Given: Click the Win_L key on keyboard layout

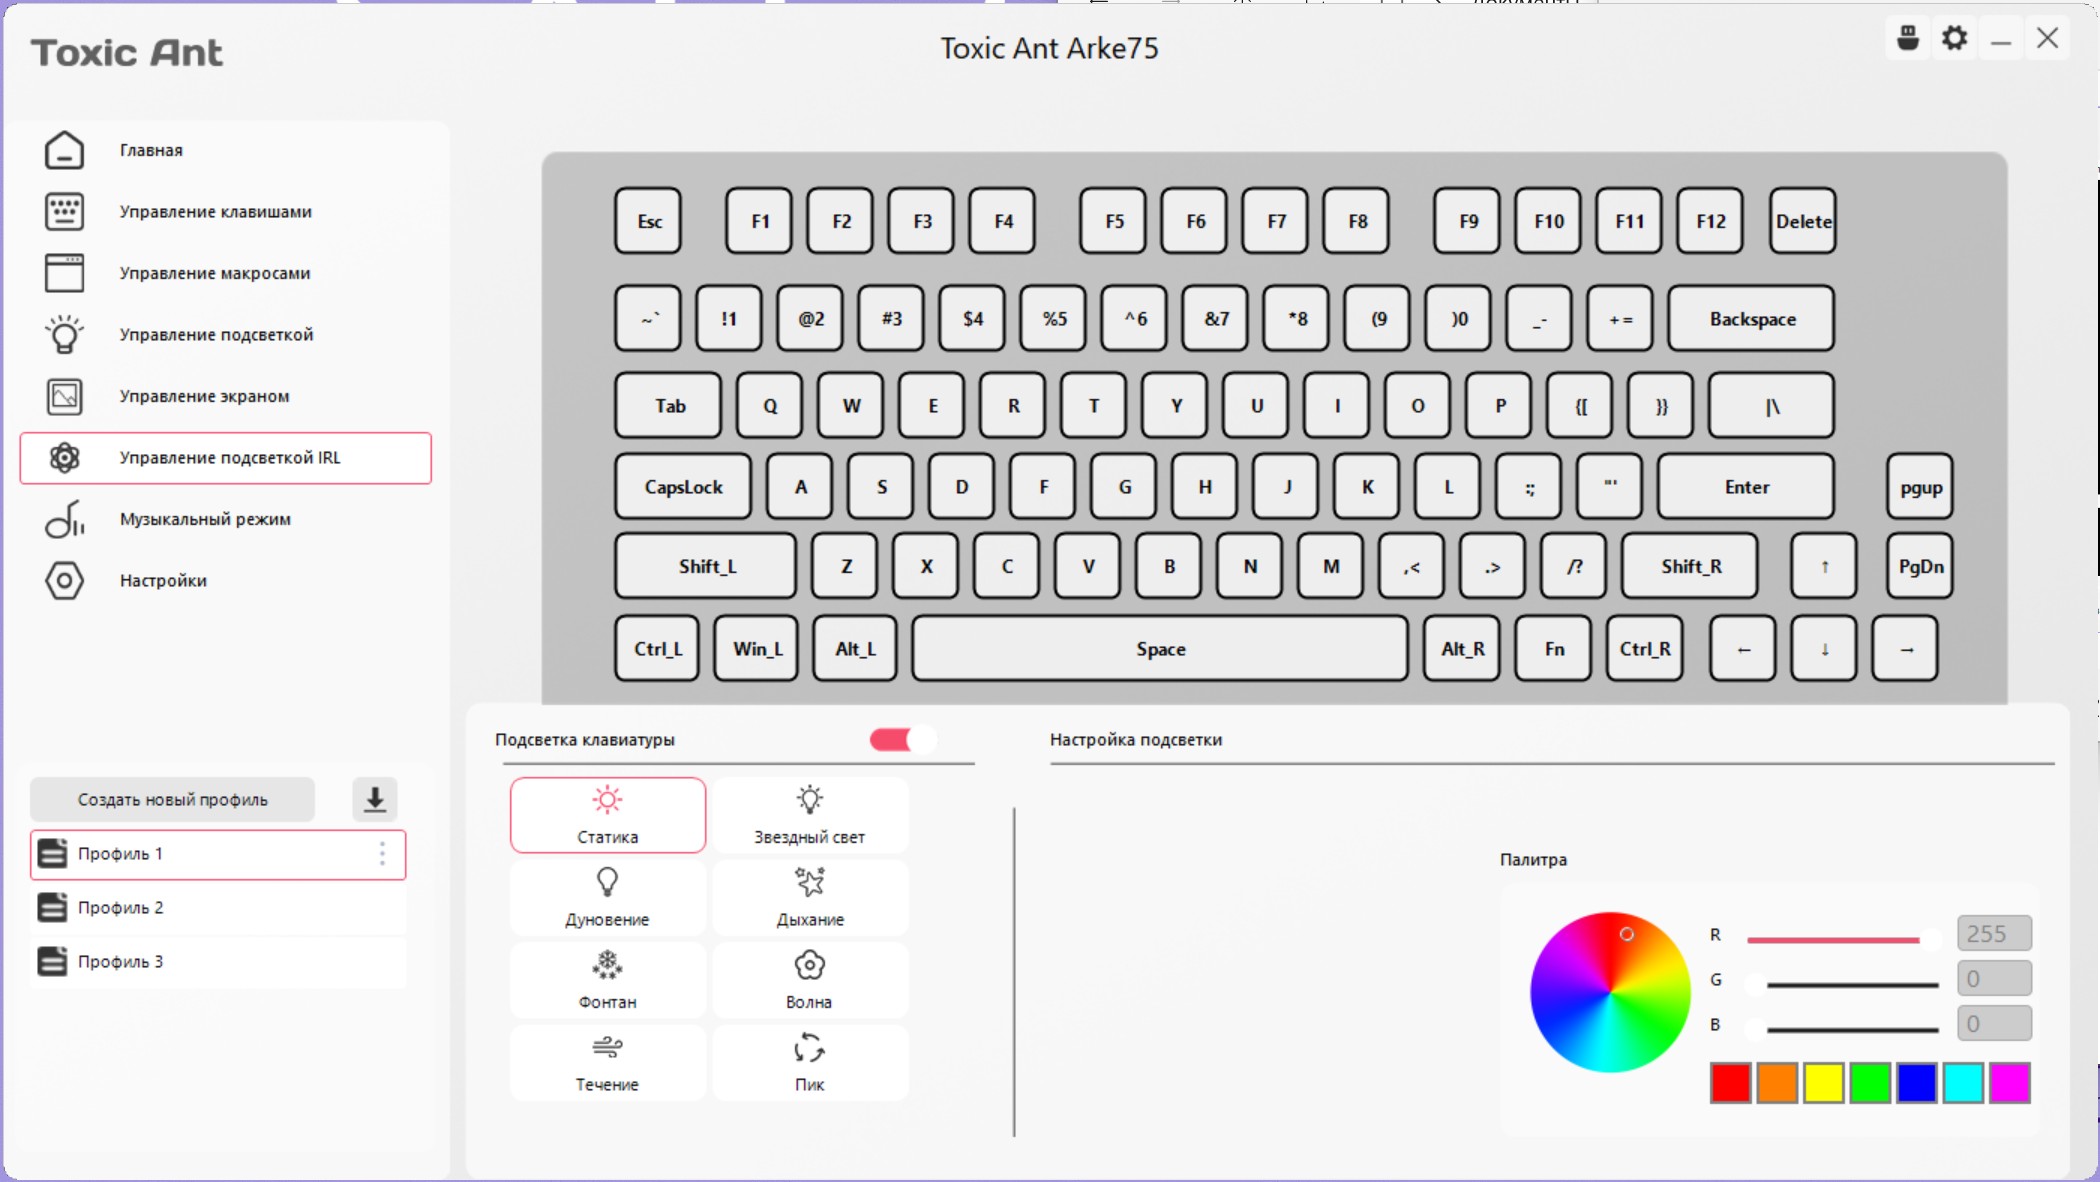Looking at the screenshot, I should (757, 649).
